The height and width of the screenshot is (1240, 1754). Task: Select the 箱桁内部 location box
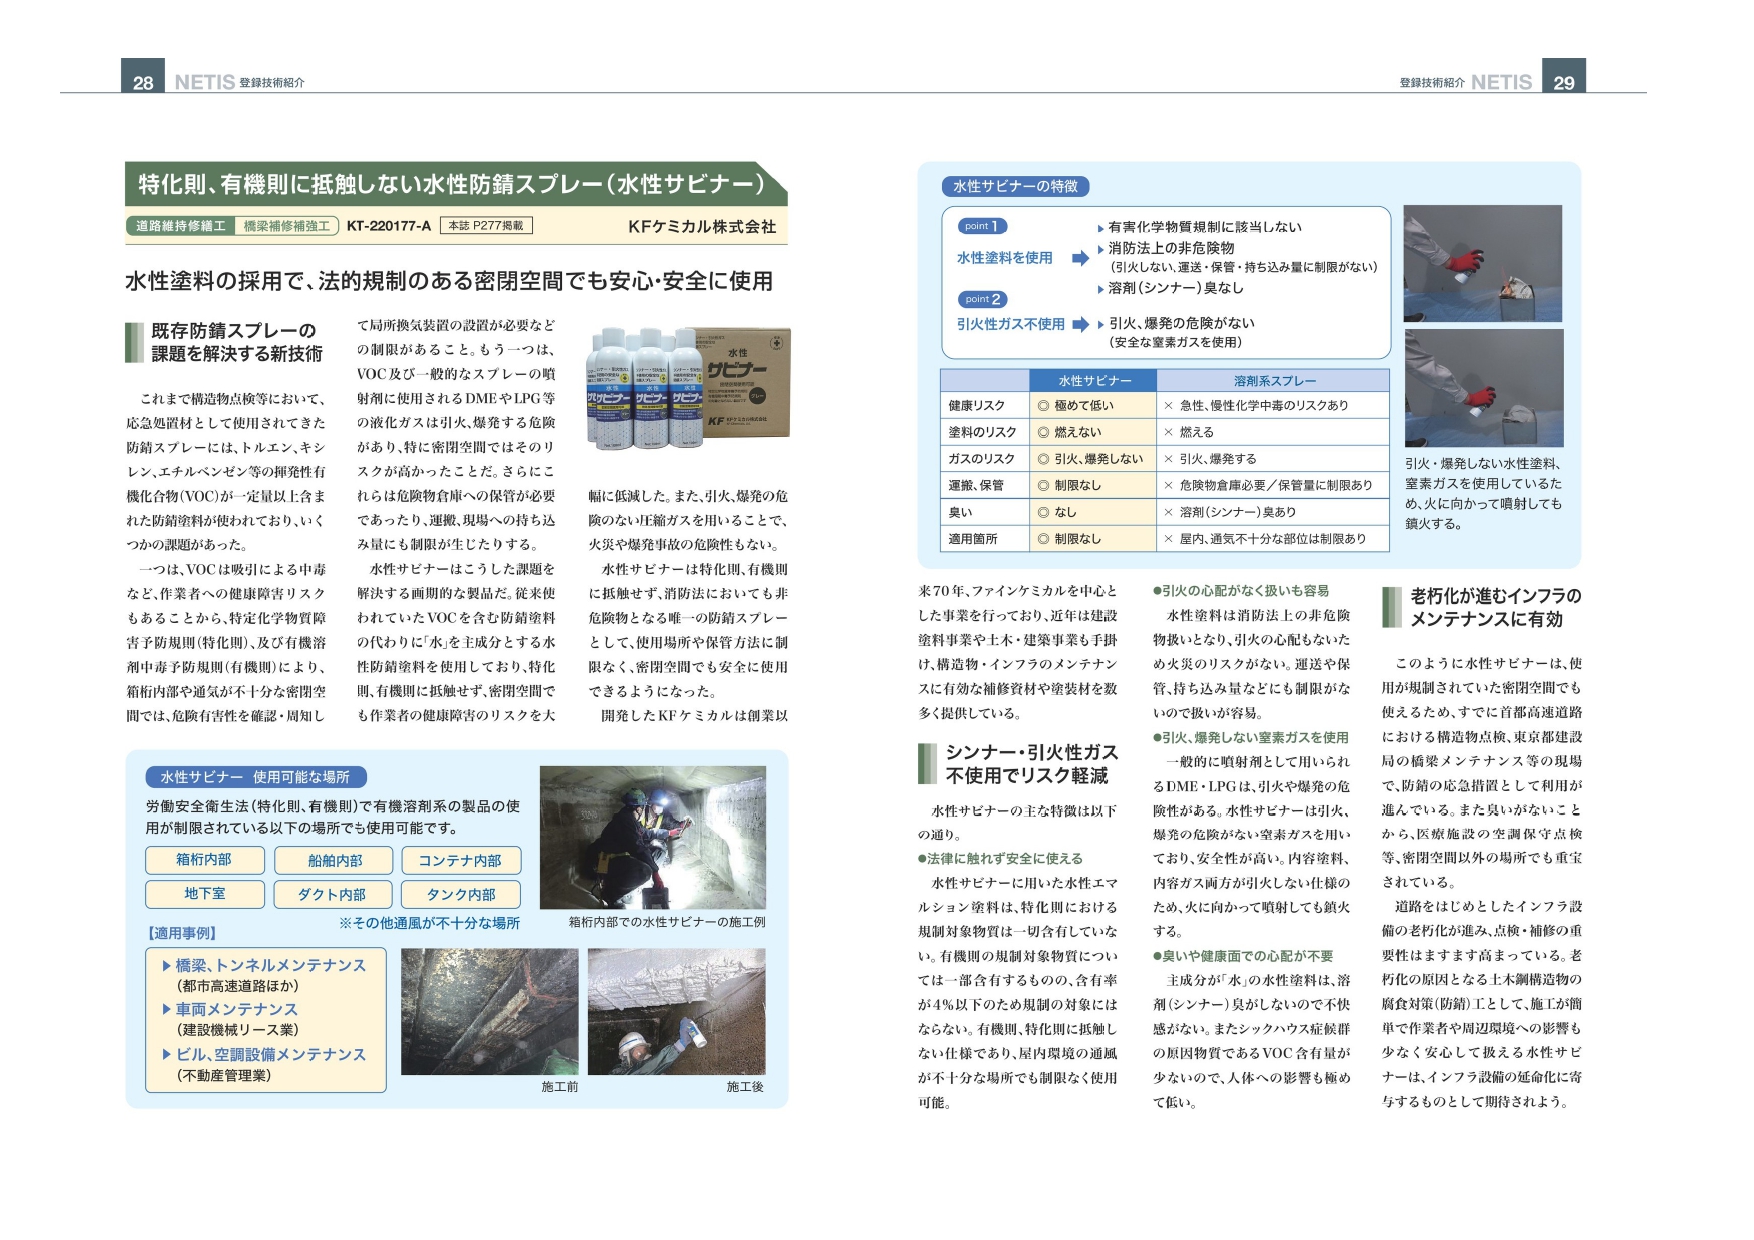[x=204, y=860]
